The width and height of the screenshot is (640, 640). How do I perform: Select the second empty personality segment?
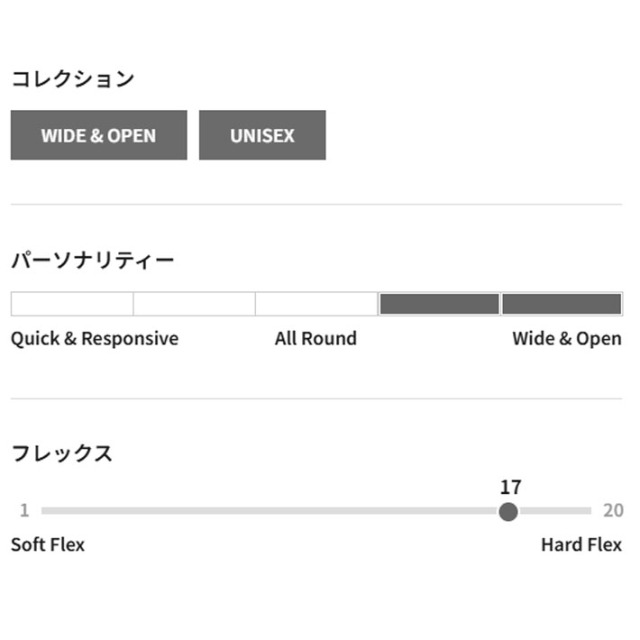[194, 304]
